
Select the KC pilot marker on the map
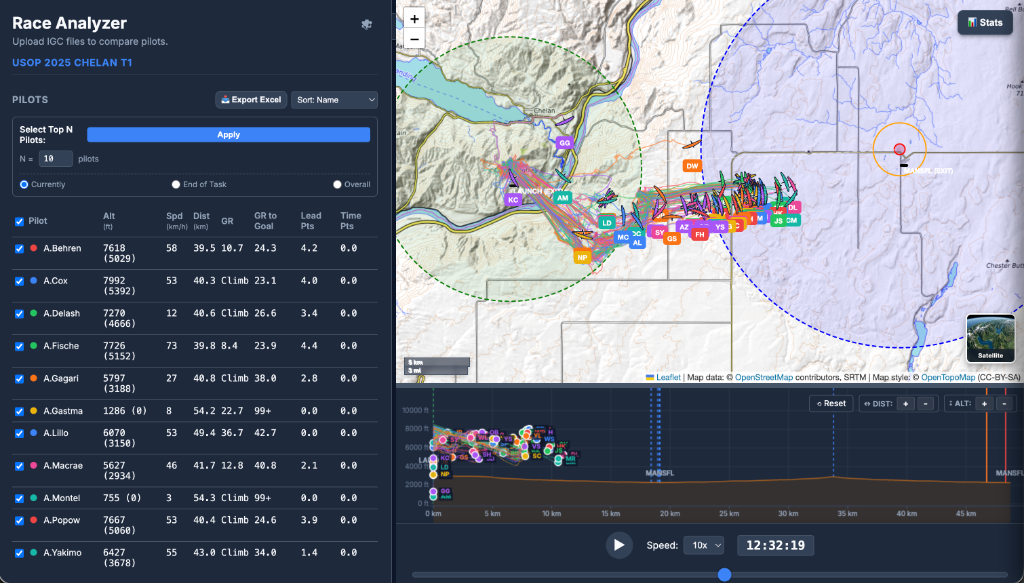tap(513, 199)
